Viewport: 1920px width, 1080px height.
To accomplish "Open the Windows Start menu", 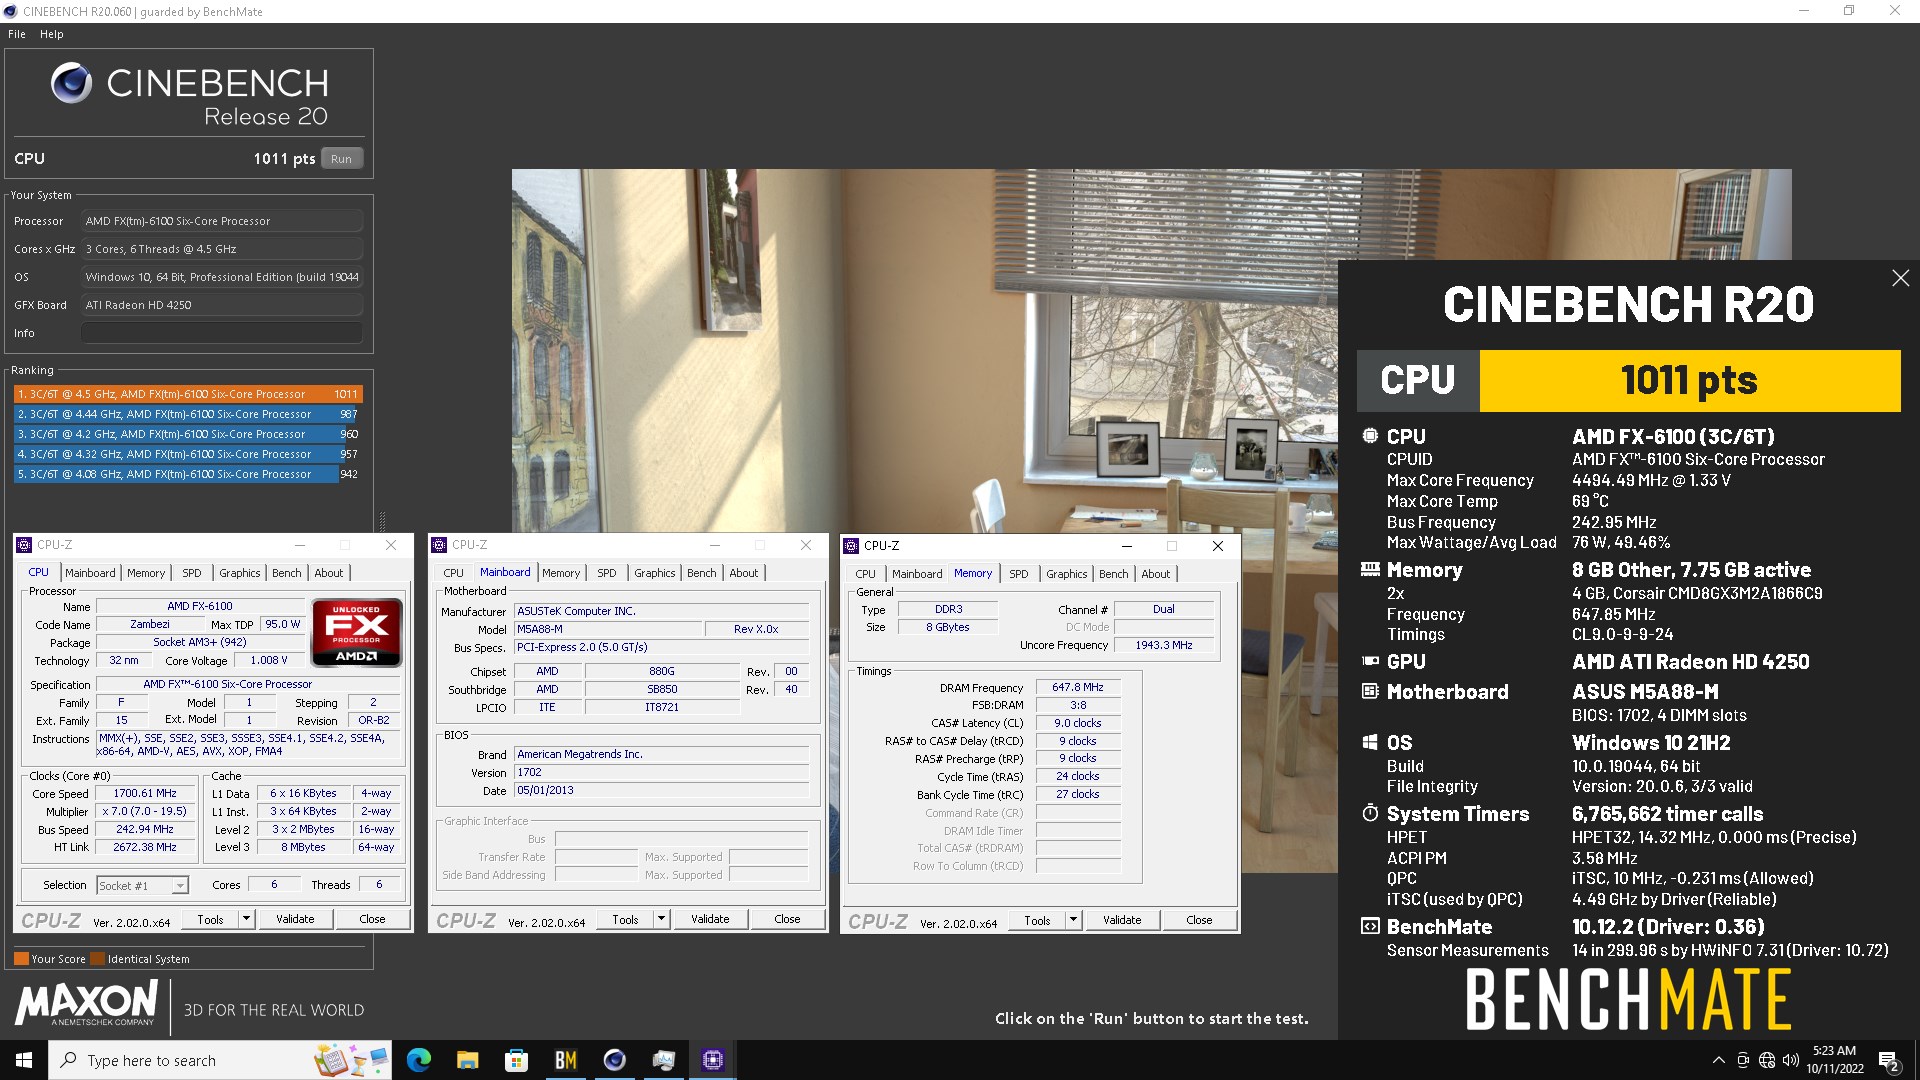I will click(24, 1060).
